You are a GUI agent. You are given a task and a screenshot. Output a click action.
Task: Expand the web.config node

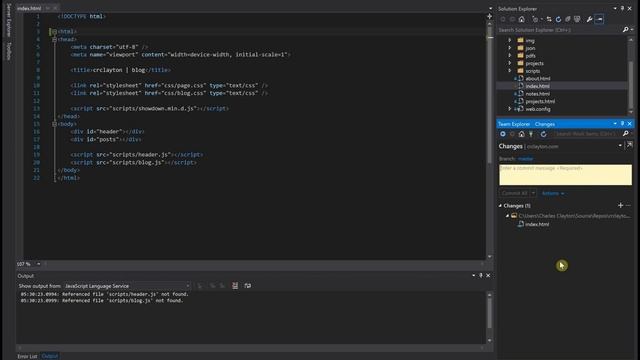point(510,109)
